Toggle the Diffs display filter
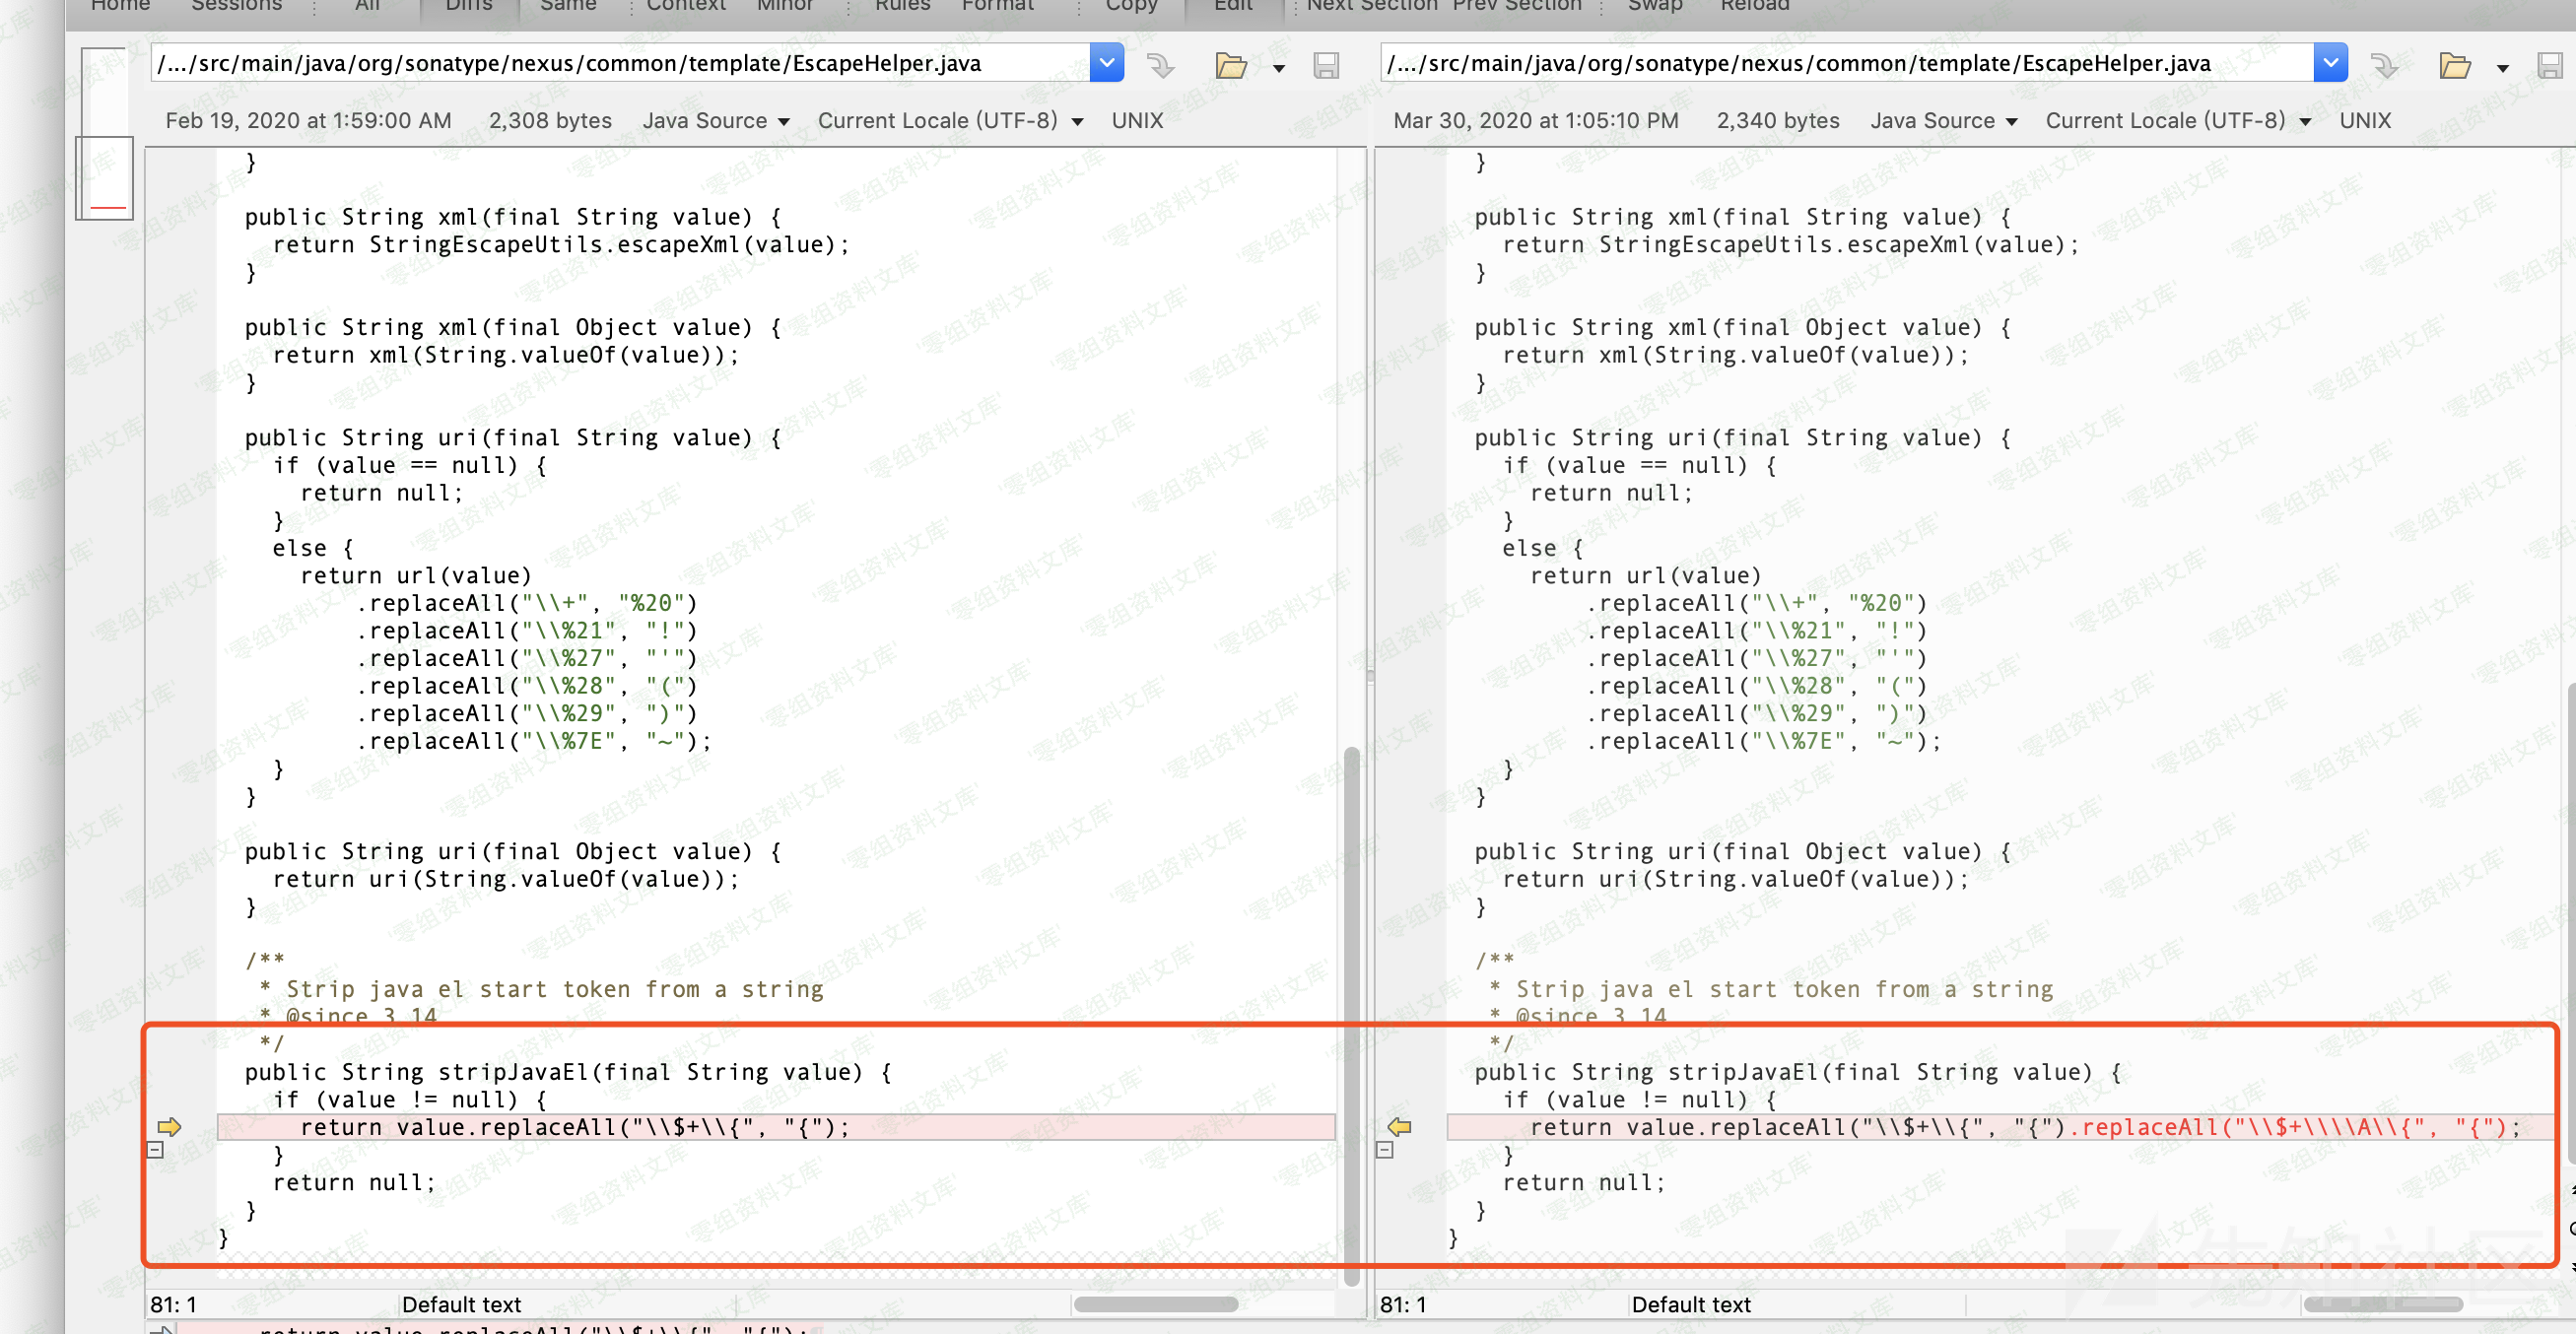The width and height of the screenshot is (2576, 1334). [x=468, y=6]
